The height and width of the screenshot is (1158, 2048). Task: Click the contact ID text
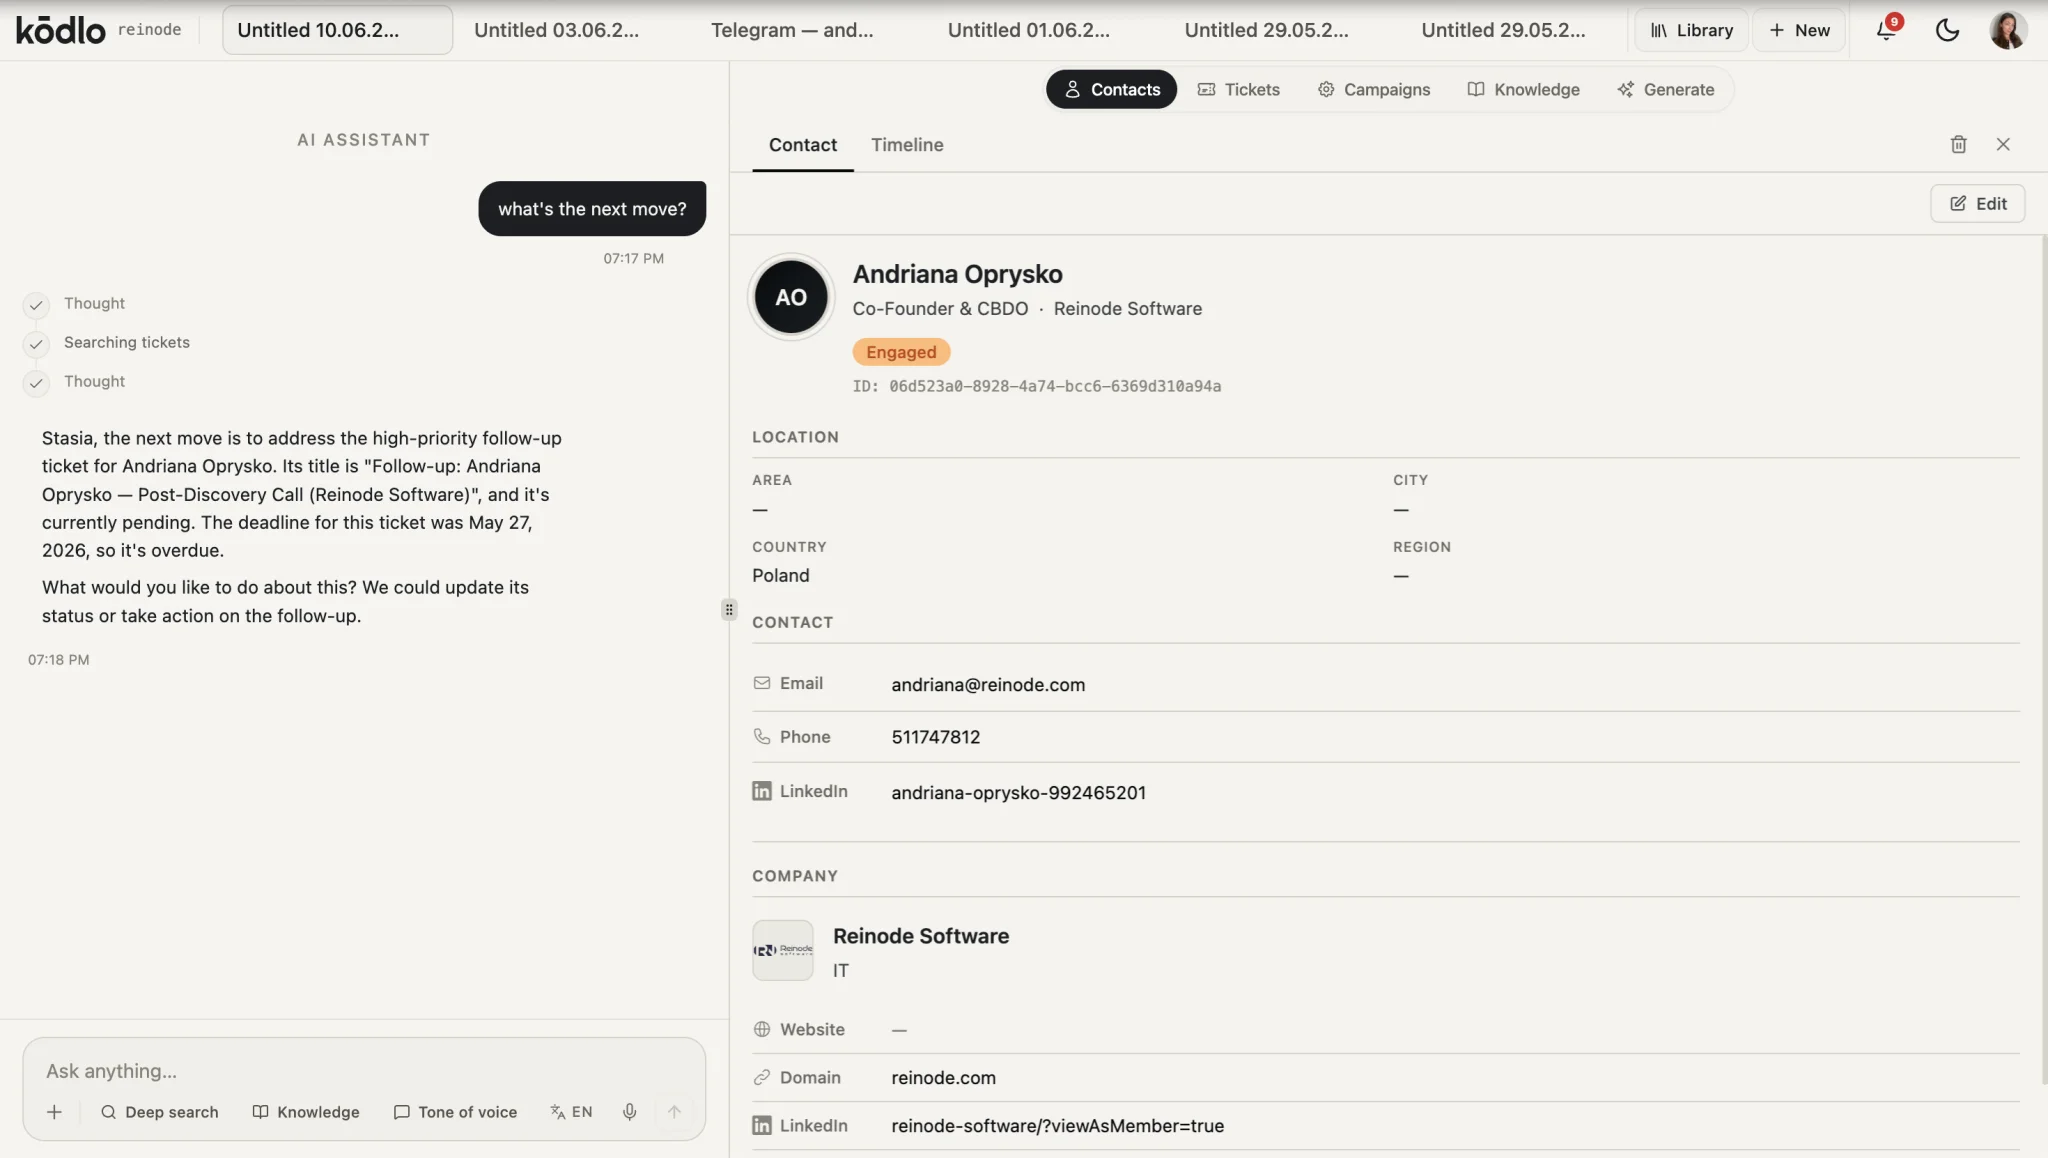click(1036, 386)
